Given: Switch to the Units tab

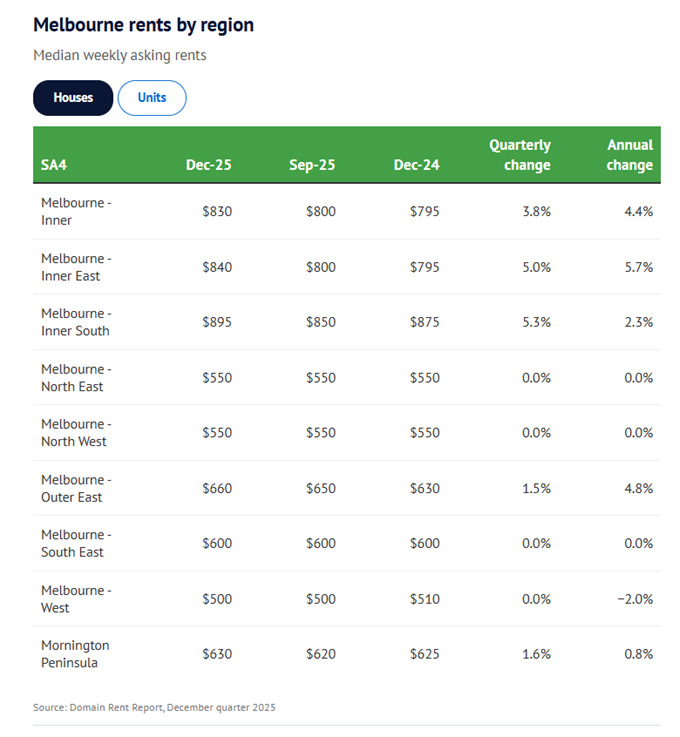Looking at the screenshot, I should [x=152, y=98].
